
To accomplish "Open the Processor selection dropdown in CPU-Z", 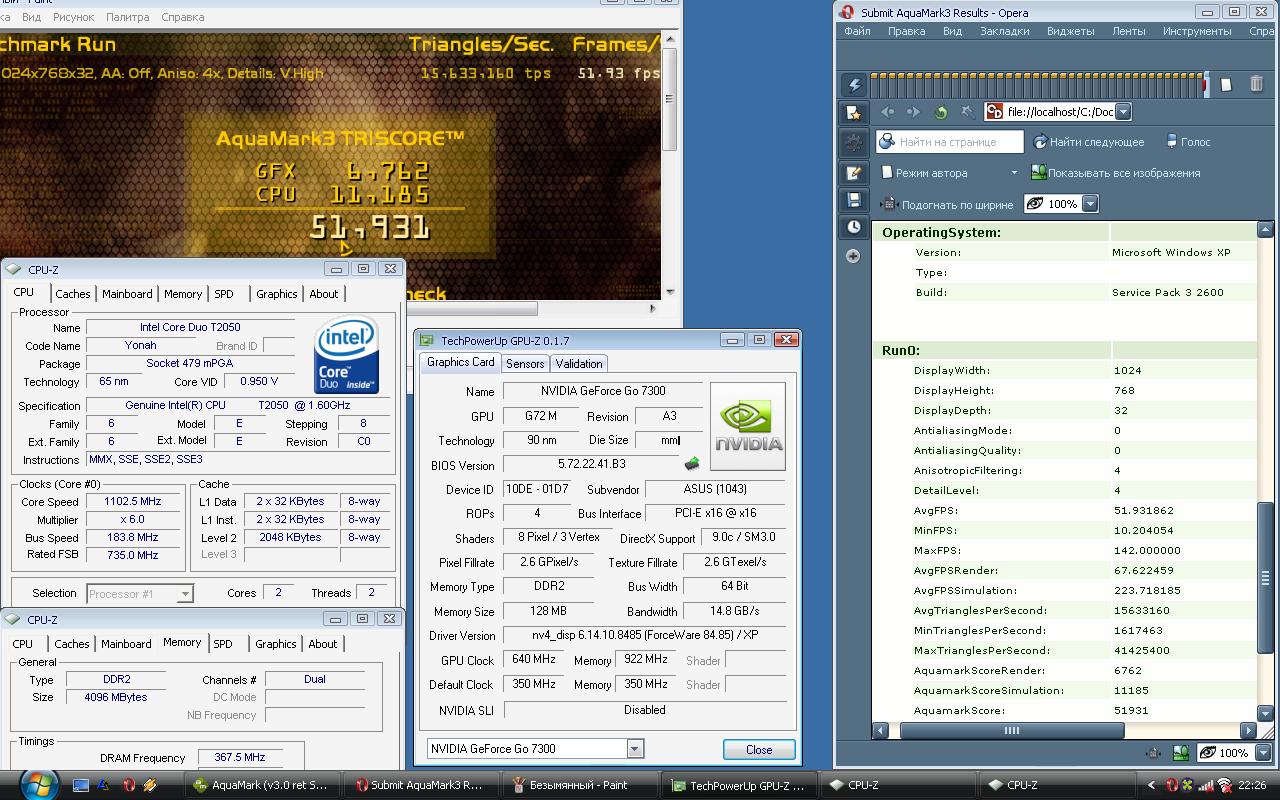I will [185, 594].
